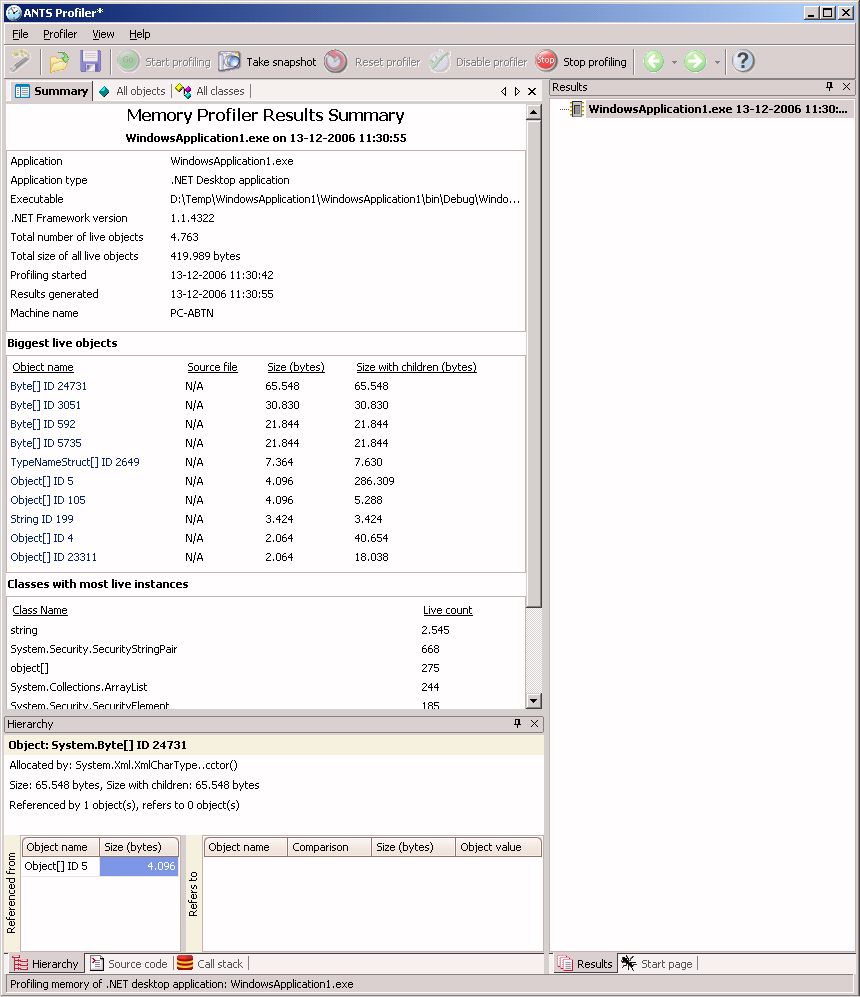
Task: Open the forward button history dropdown
Action: (x=717, y=62)
